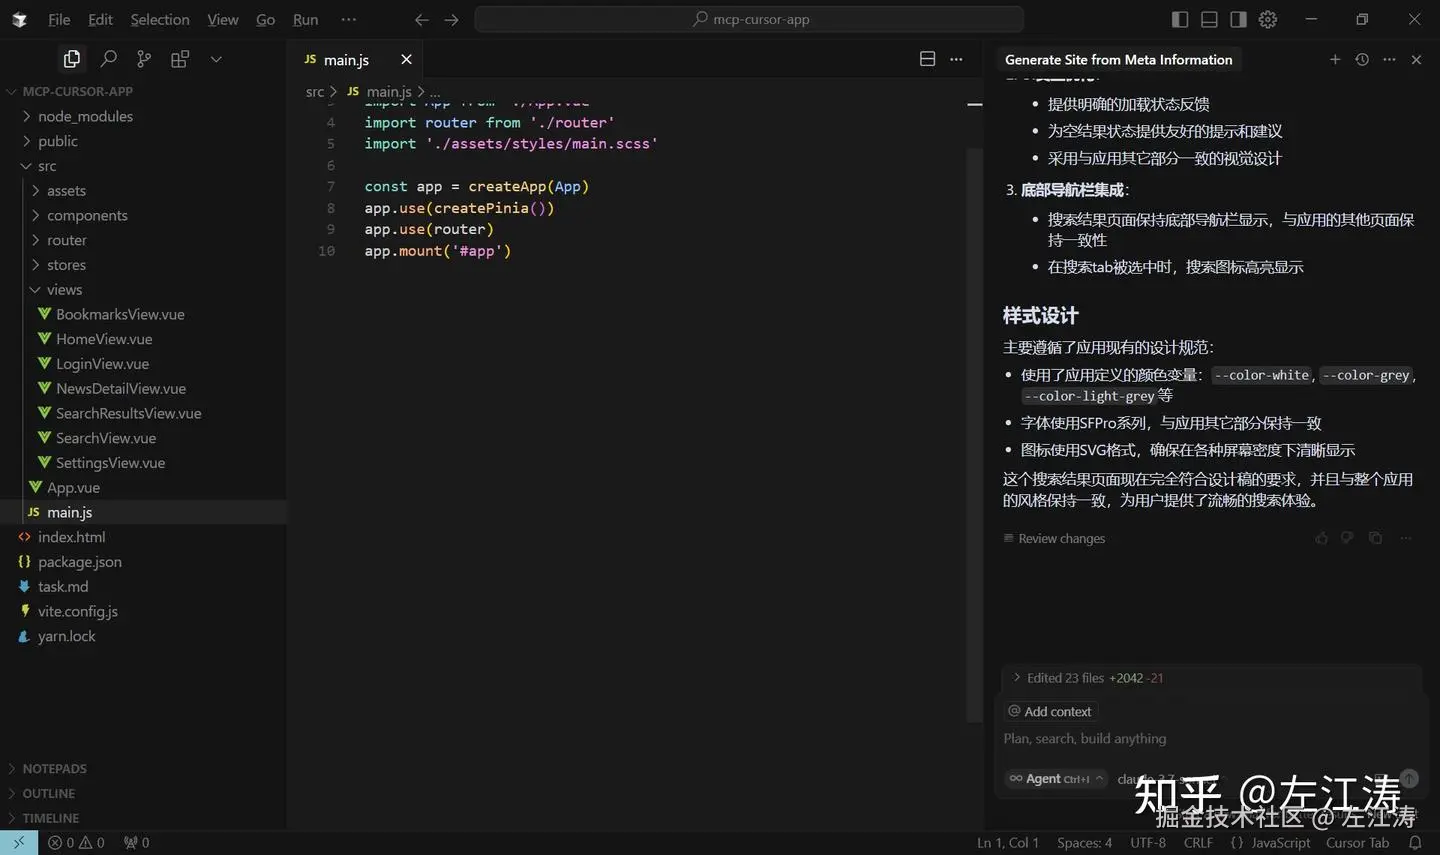Show chat history clock icon
The height and width of the screenshot is (855, 1440).
tap(1362, 59)
